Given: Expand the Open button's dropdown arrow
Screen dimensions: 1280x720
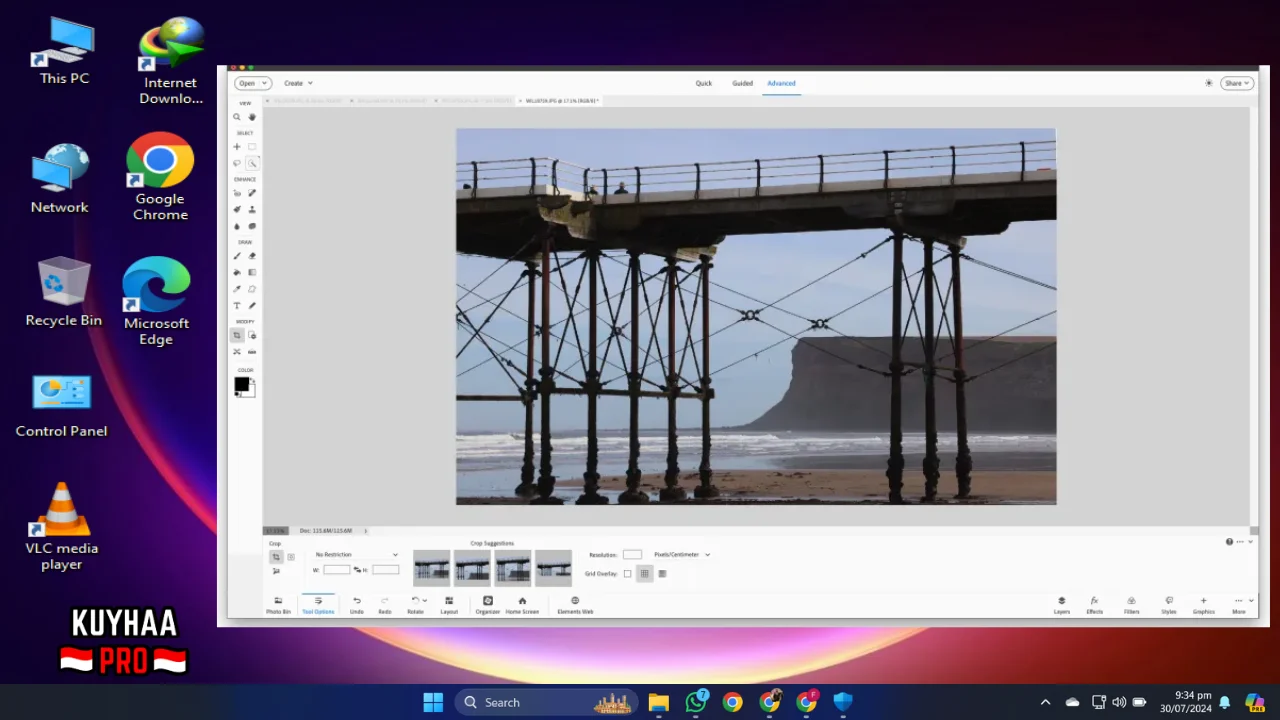Looking at the screenshot, I should click(x=265, y=83).
